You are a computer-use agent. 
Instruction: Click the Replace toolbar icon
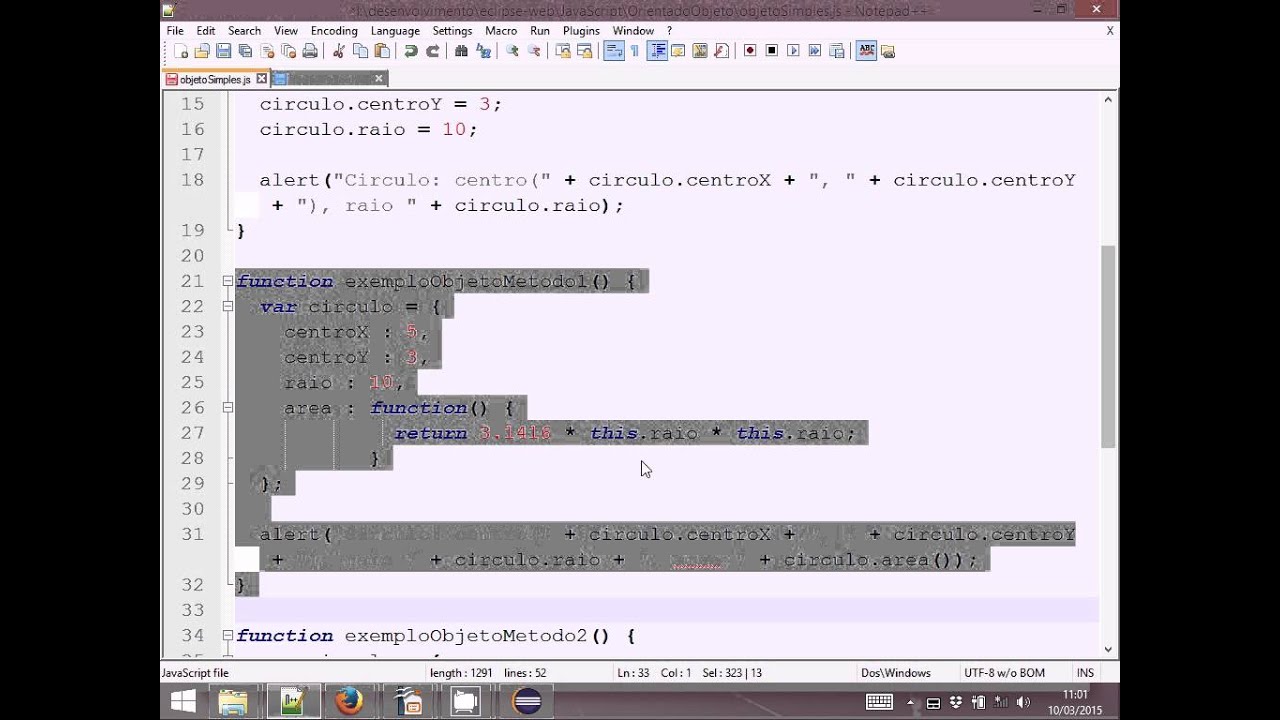tap(482, 51)
